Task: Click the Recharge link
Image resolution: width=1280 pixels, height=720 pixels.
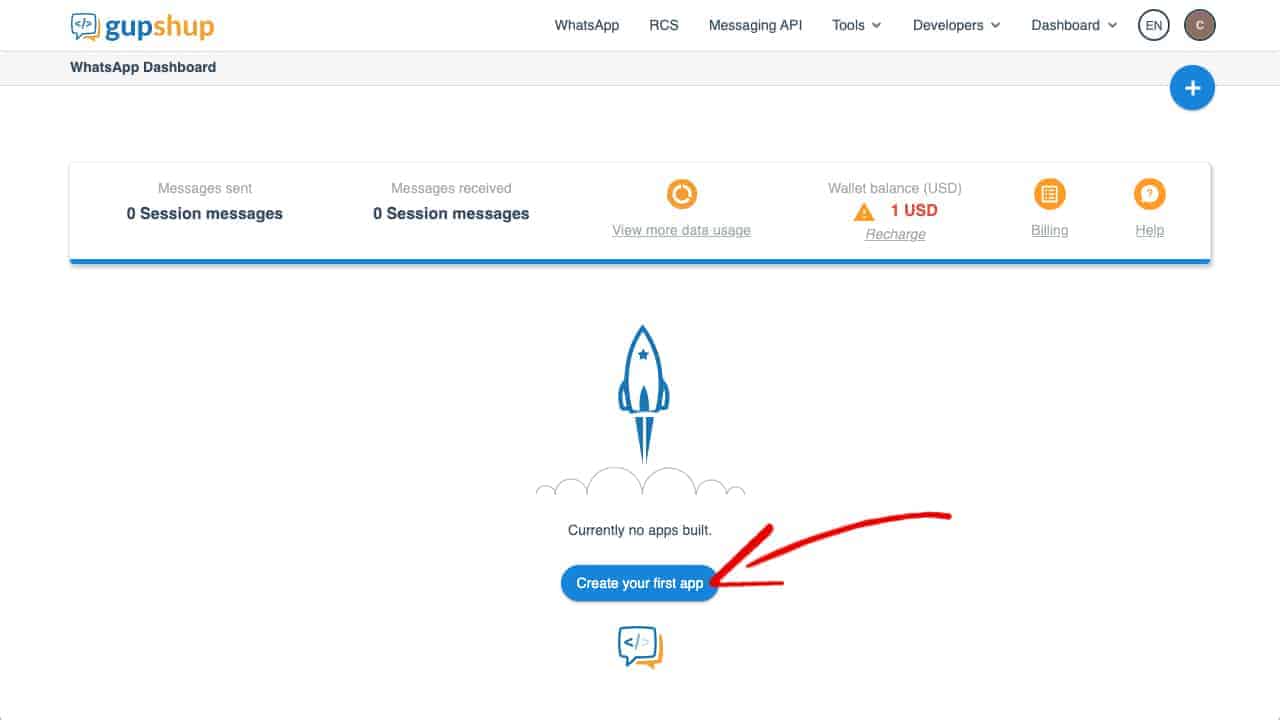Action: point(895,234)
